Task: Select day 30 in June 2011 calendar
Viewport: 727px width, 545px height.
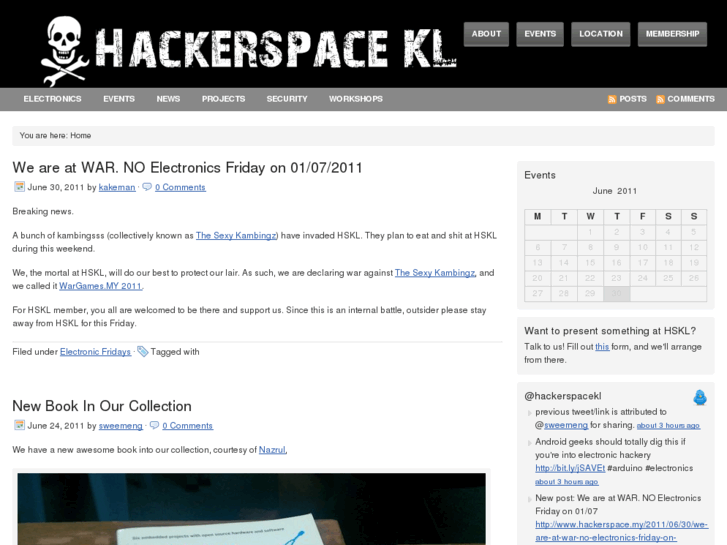Action: pos(616,293)
